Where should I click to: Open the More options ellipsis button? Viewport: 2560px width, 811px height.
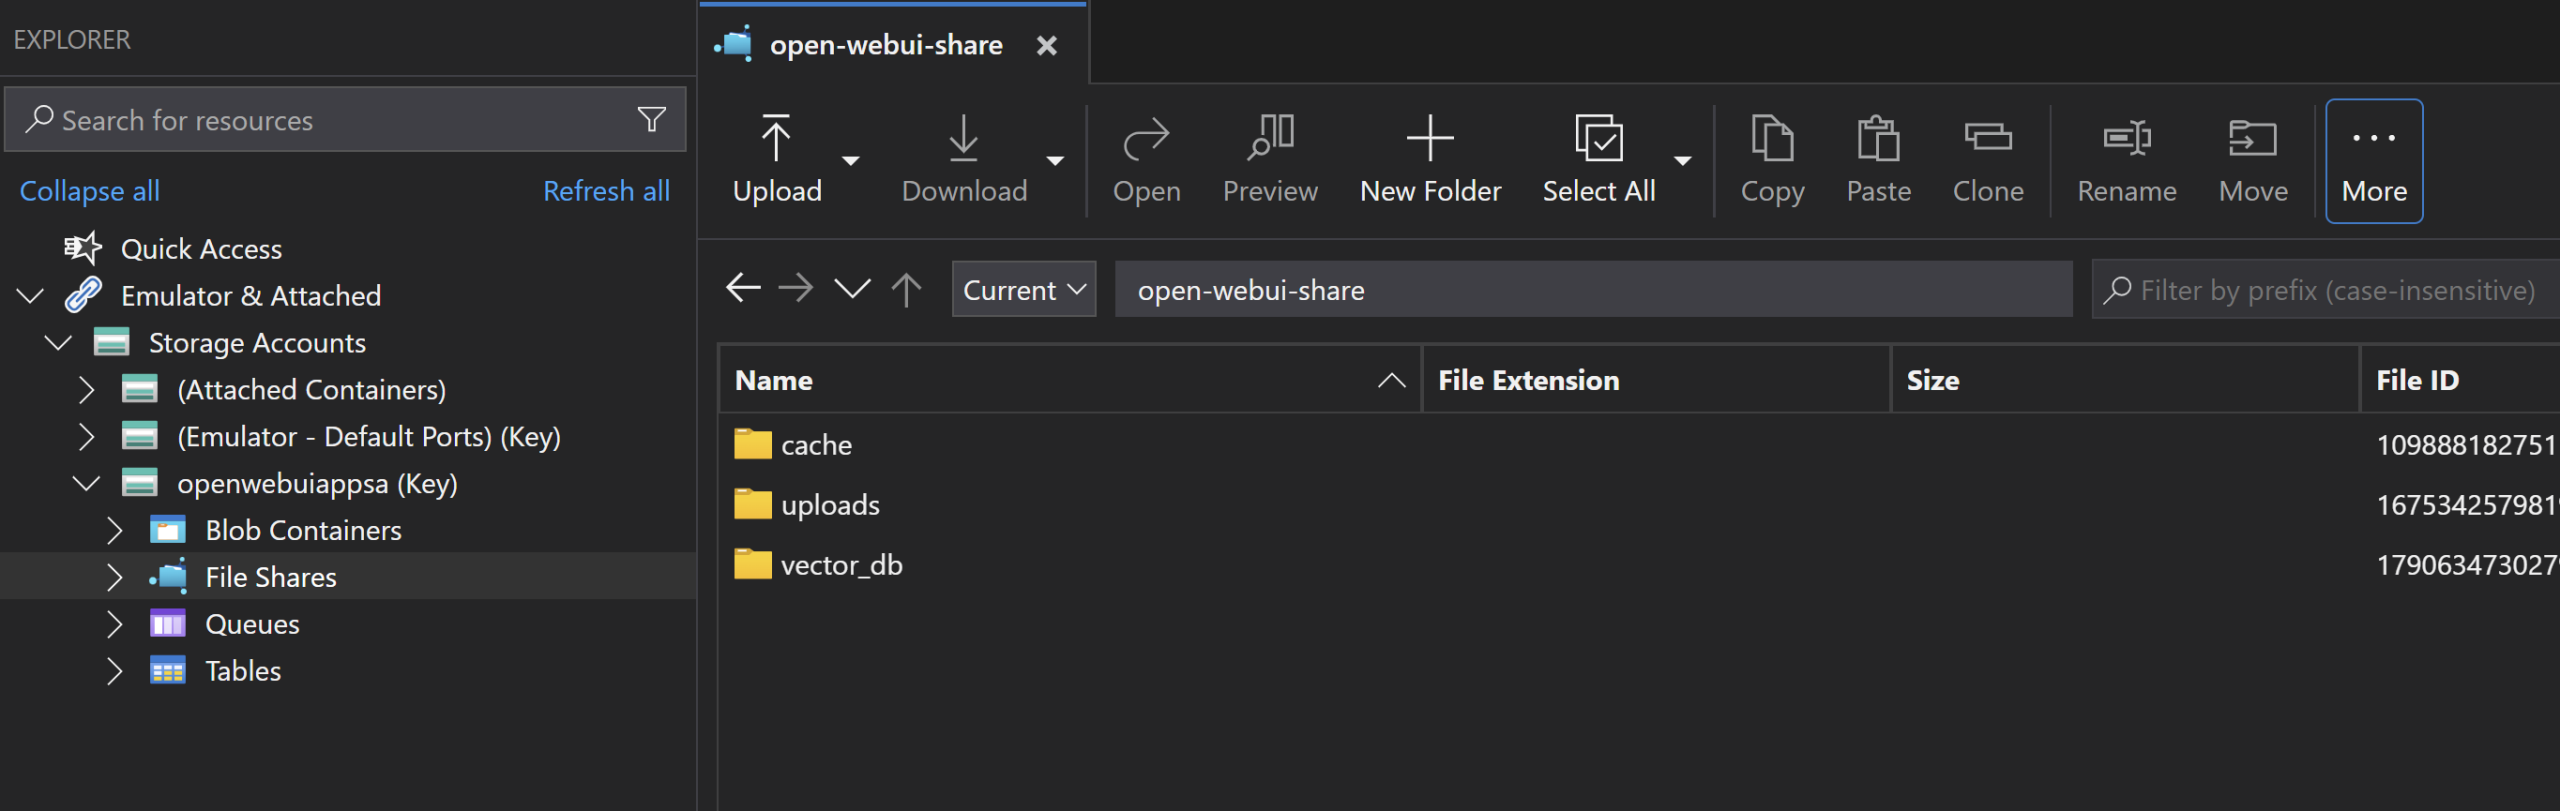coord(2373,160)
